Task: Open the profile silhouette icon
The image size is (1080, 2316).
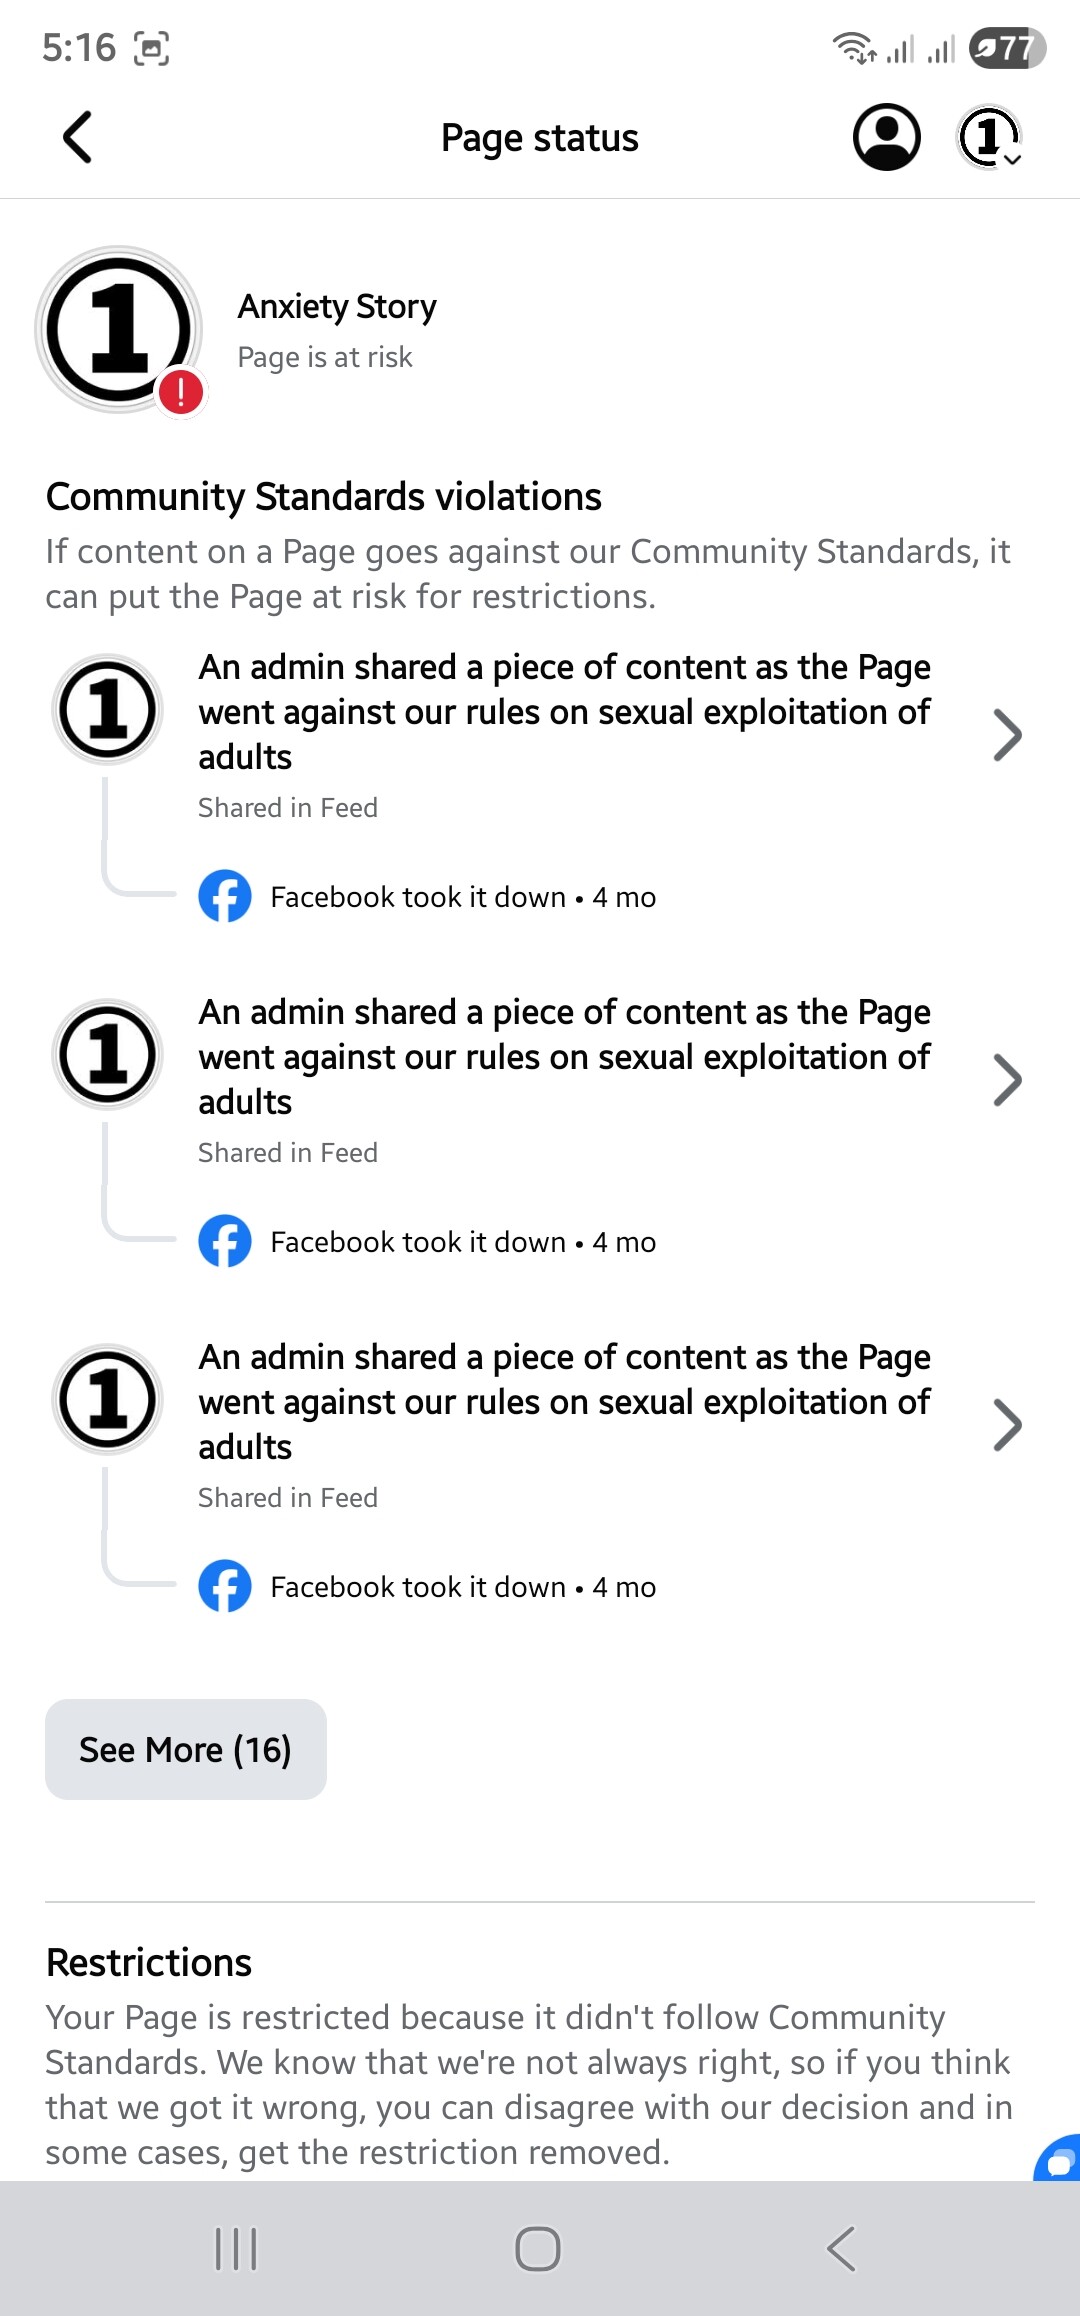Action: (886, 137)
